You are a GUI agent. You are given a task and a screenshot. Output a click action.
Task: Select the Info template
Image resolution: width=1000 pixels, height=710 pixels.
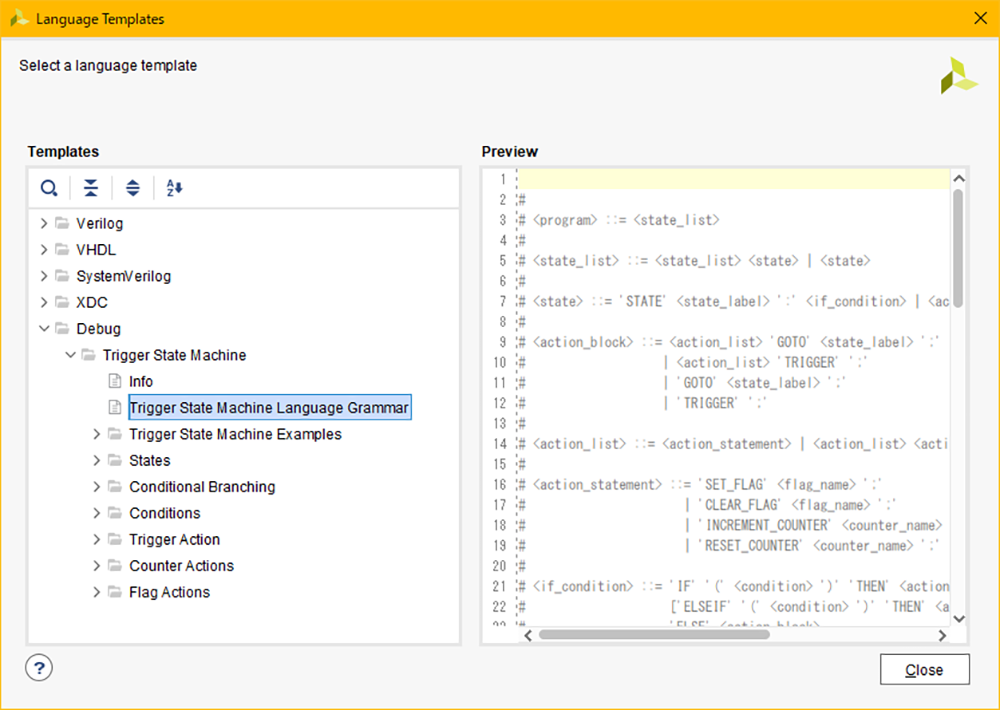tap(141, 381)
